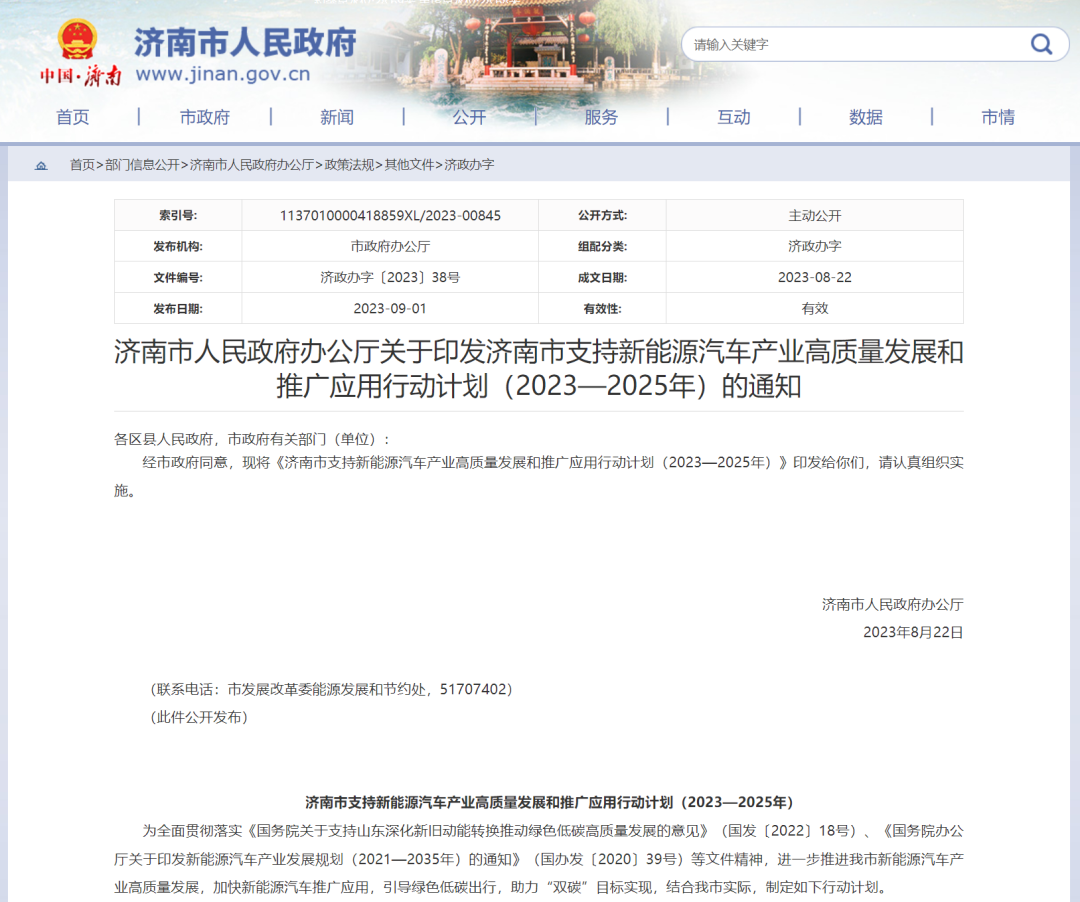Screen dimensions: 1080x902
Task: Select the index number 113701000418859XL/2023-00845
Action: [390, 216]
